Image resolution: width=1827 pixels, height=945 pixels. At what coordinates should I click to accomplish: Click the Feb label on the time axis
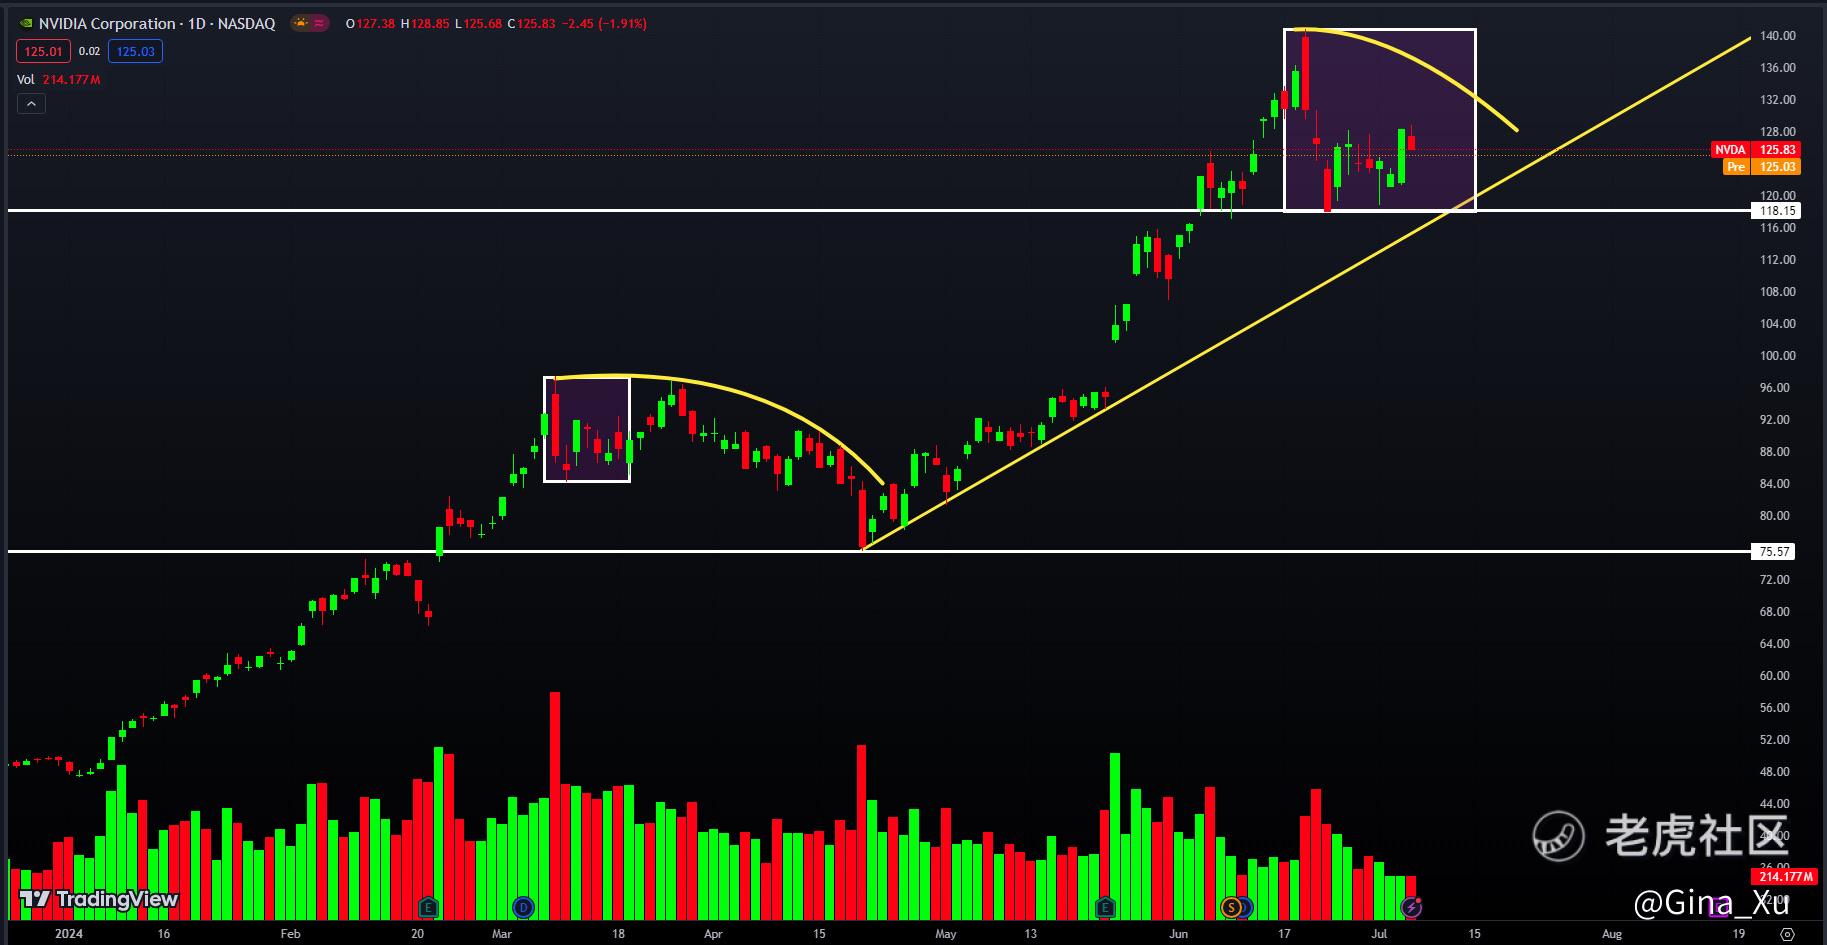point(290,934)
